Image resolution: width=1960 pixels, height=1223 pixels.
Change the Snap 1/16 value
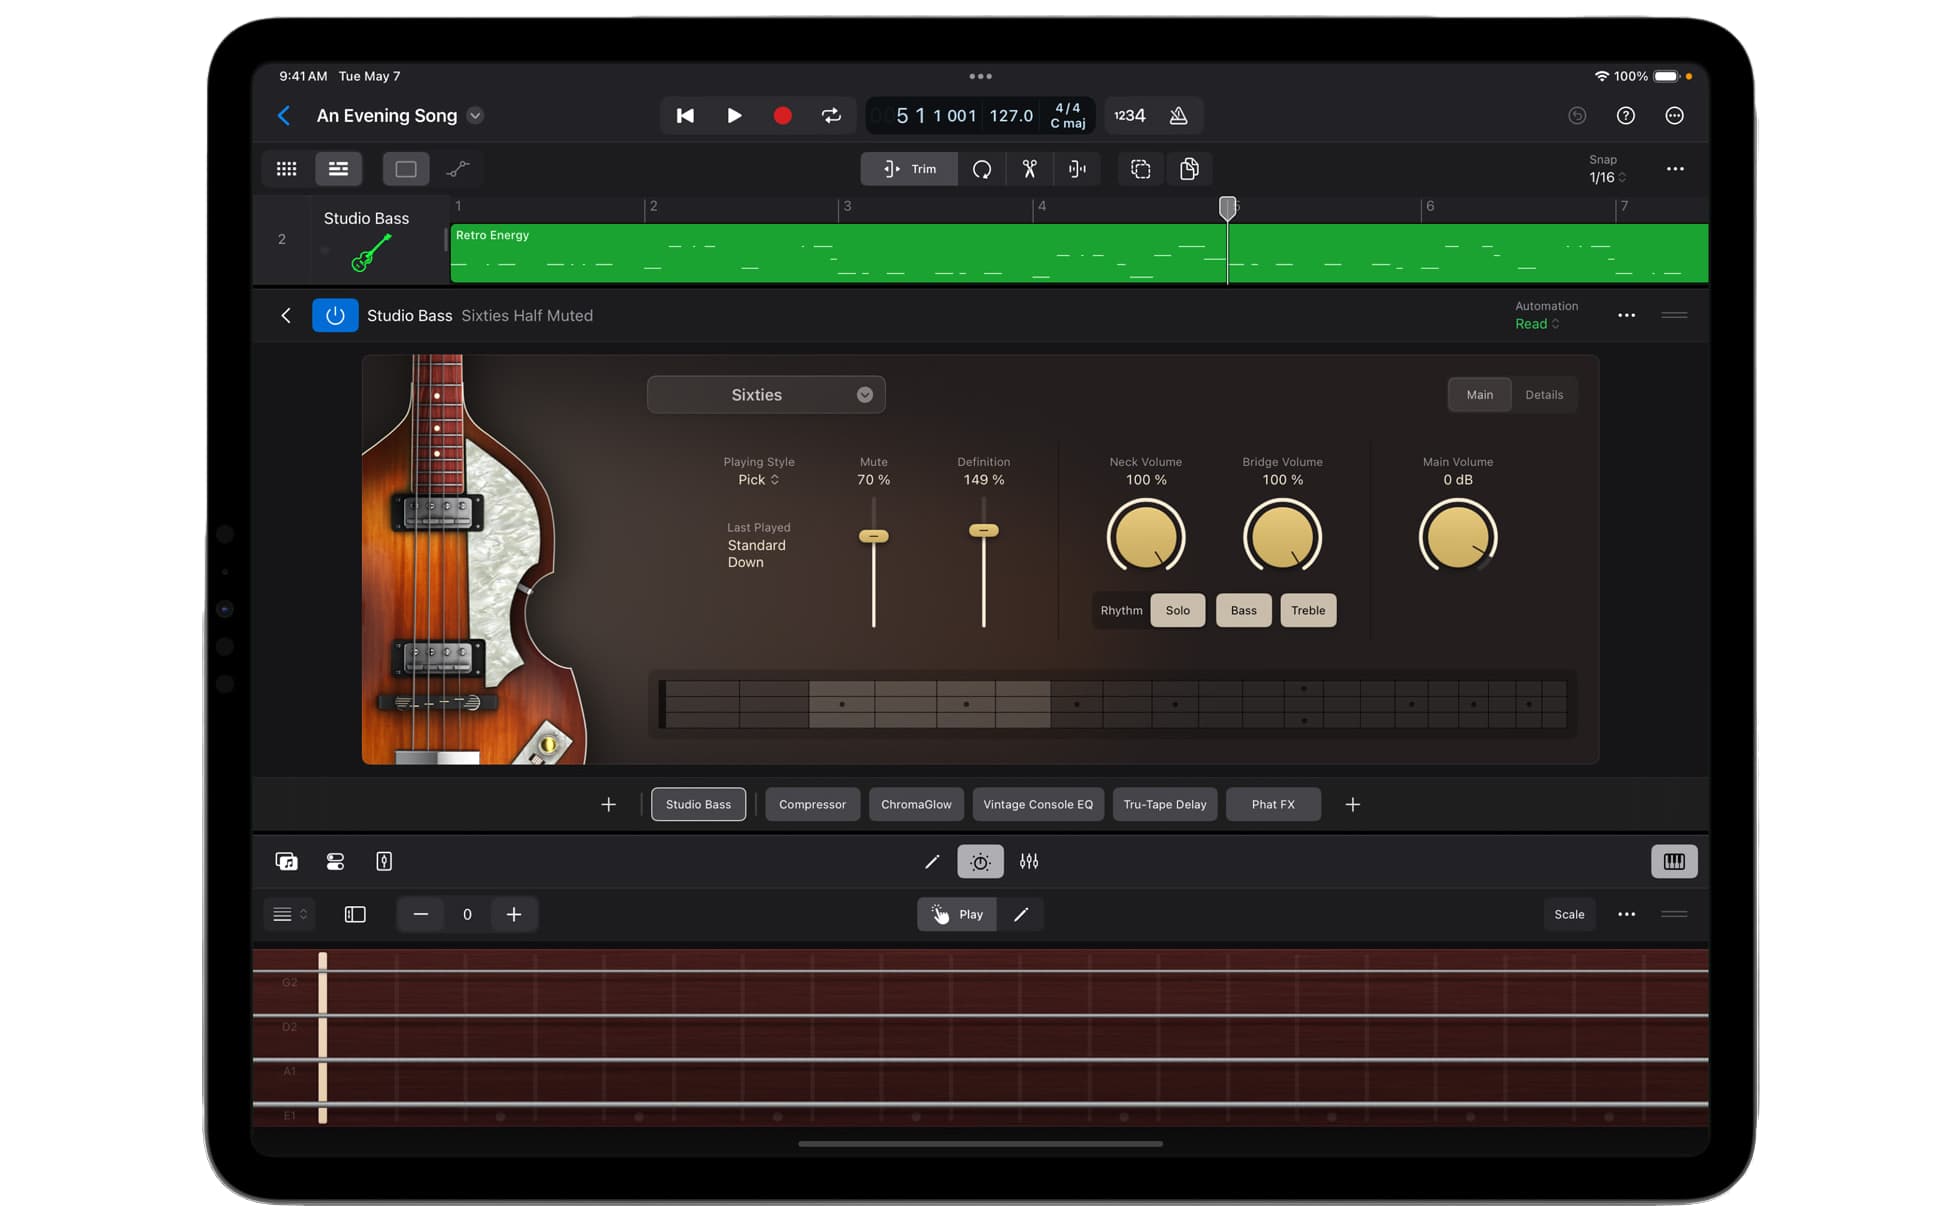coord(1607,178)
